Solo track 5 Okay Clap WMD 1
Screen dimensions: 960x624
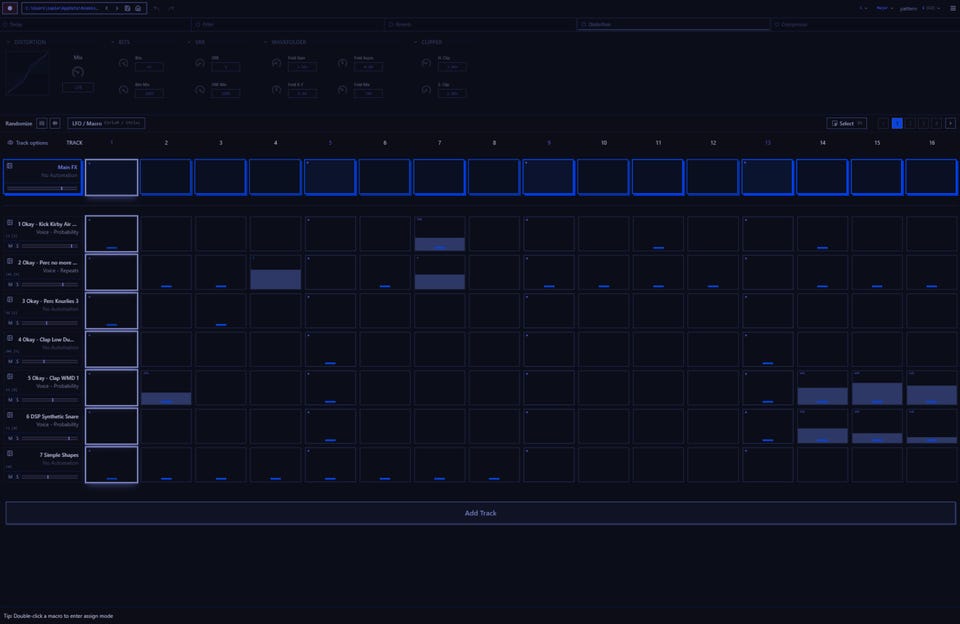click(x=17, y=400)
